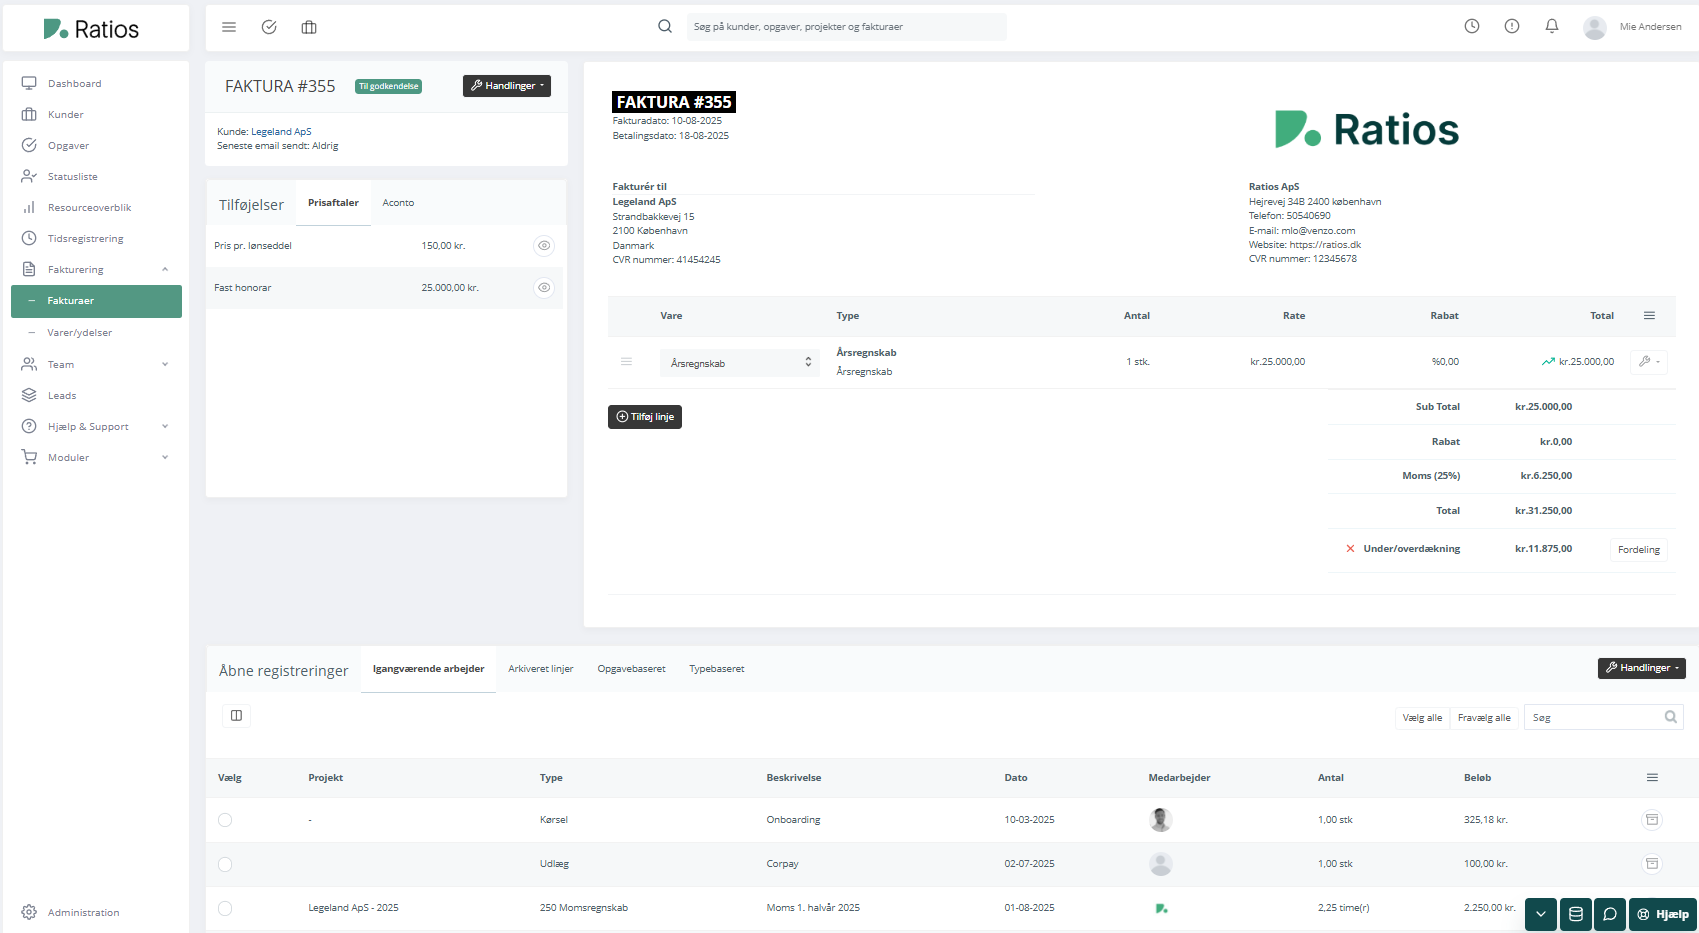
Task: Click the Tilføj linje button
Action: coord(645,417)
